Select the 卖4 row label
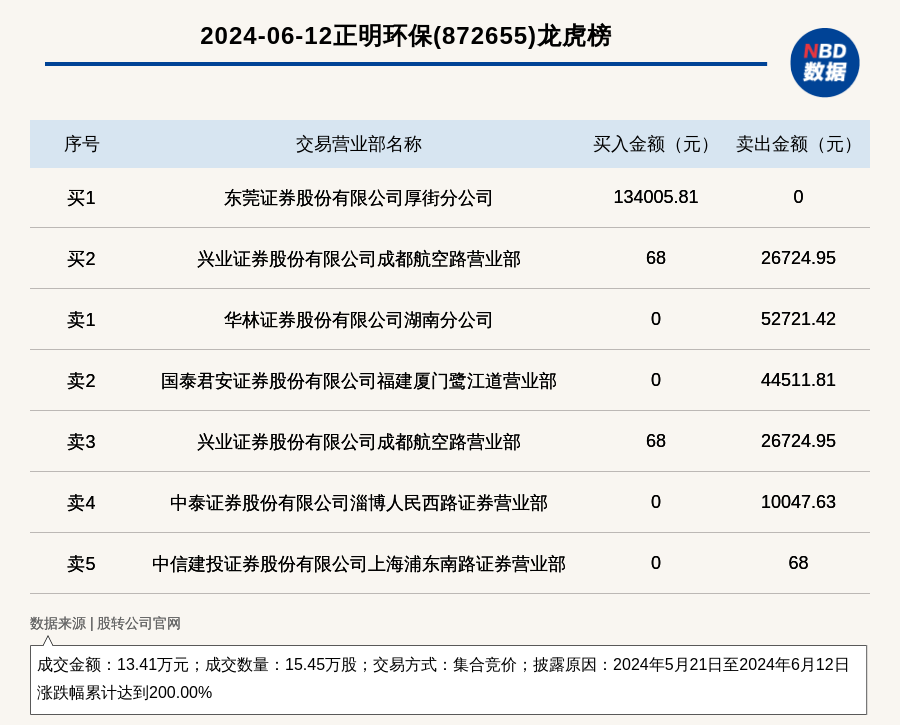 tap(81, 503)
